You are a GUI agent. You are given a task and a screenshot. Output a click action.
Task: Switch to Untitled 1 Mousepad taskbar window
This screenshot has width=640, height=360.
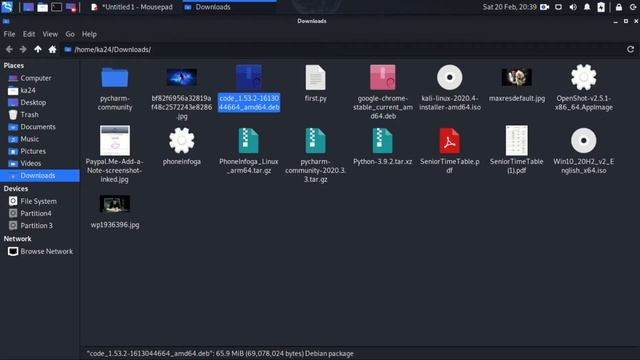point(132,7)
